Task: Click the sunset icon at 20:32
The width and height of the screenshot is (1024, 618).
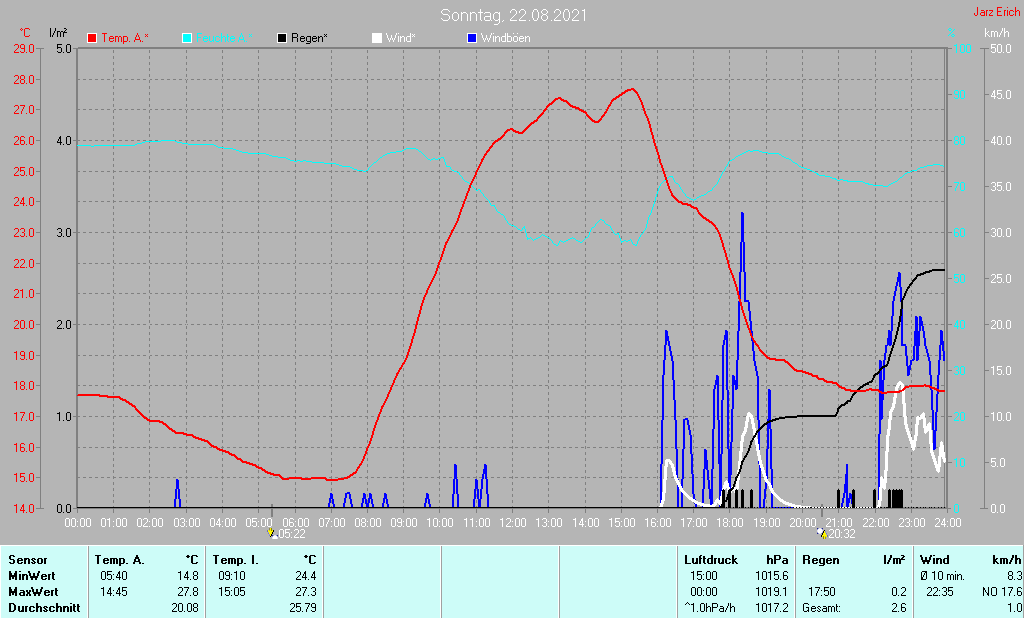Action: pyautogui.click(x=822, y=534)
